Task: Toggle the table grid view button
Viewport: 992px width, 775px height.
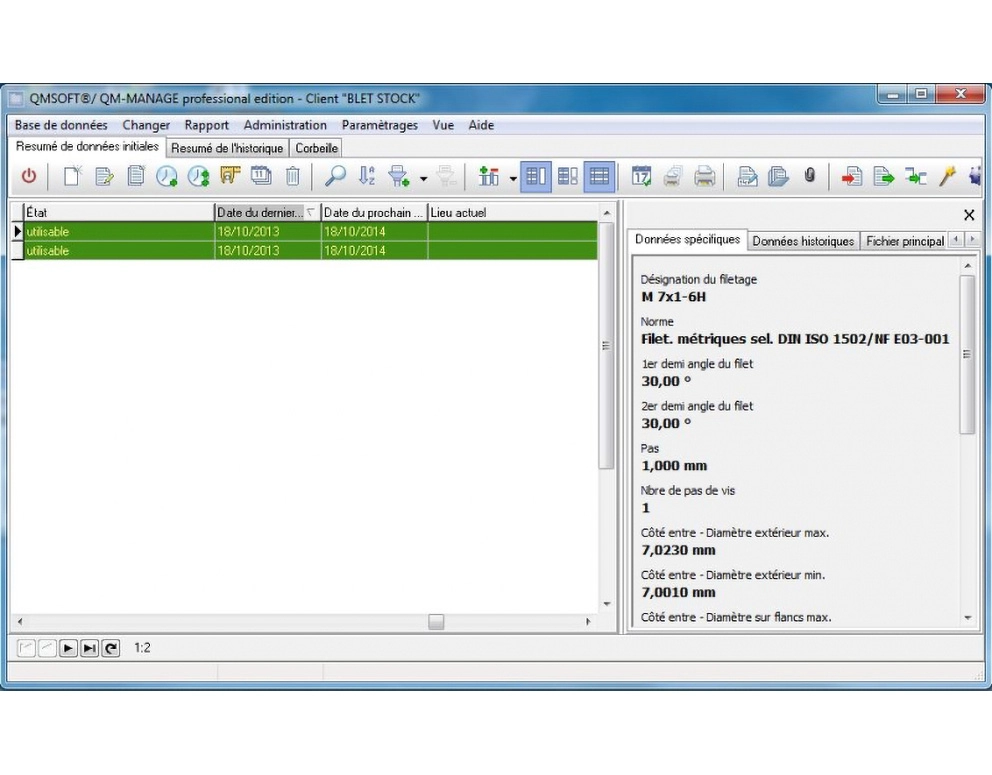Action: pyautogui.click(x=599, y=176)
